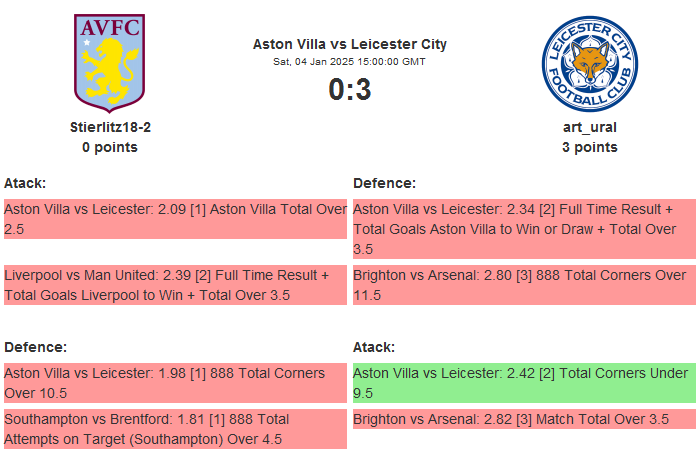
Task: Select Aston Villa Win or Draw bet
Action: [x=524, y=229]
